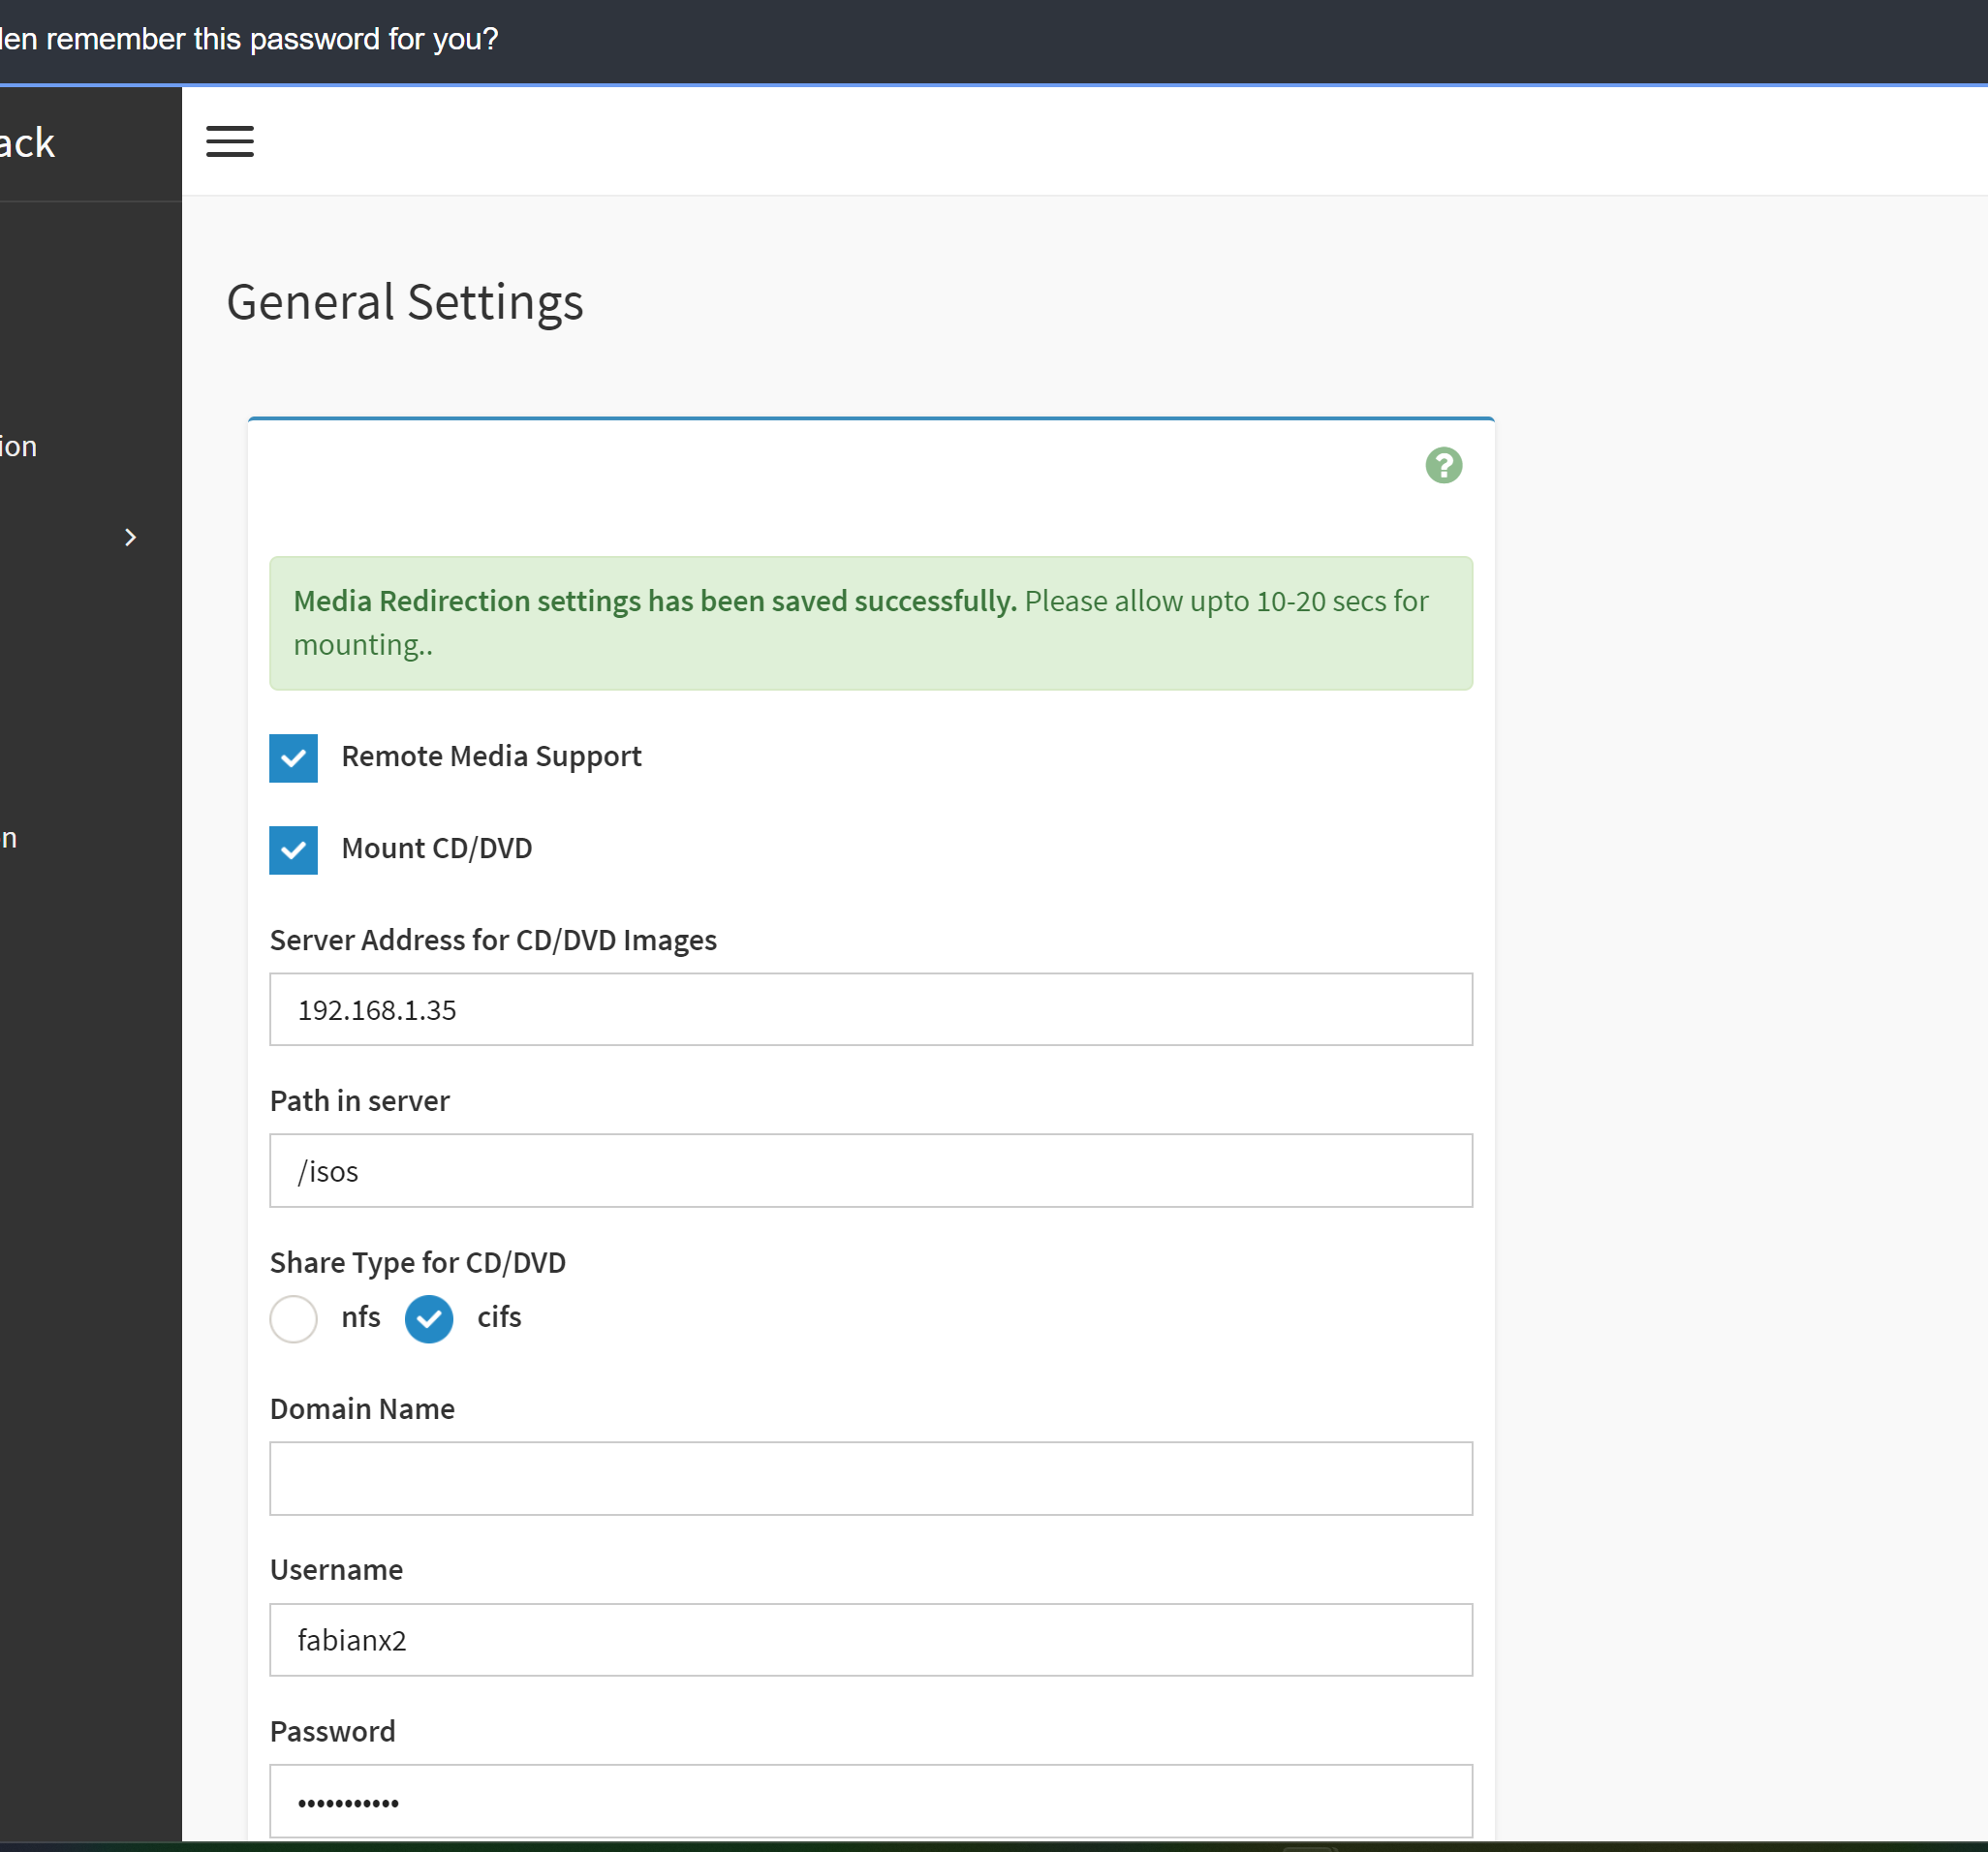Expand the sidebar chevron arrow item

point(130,538)
